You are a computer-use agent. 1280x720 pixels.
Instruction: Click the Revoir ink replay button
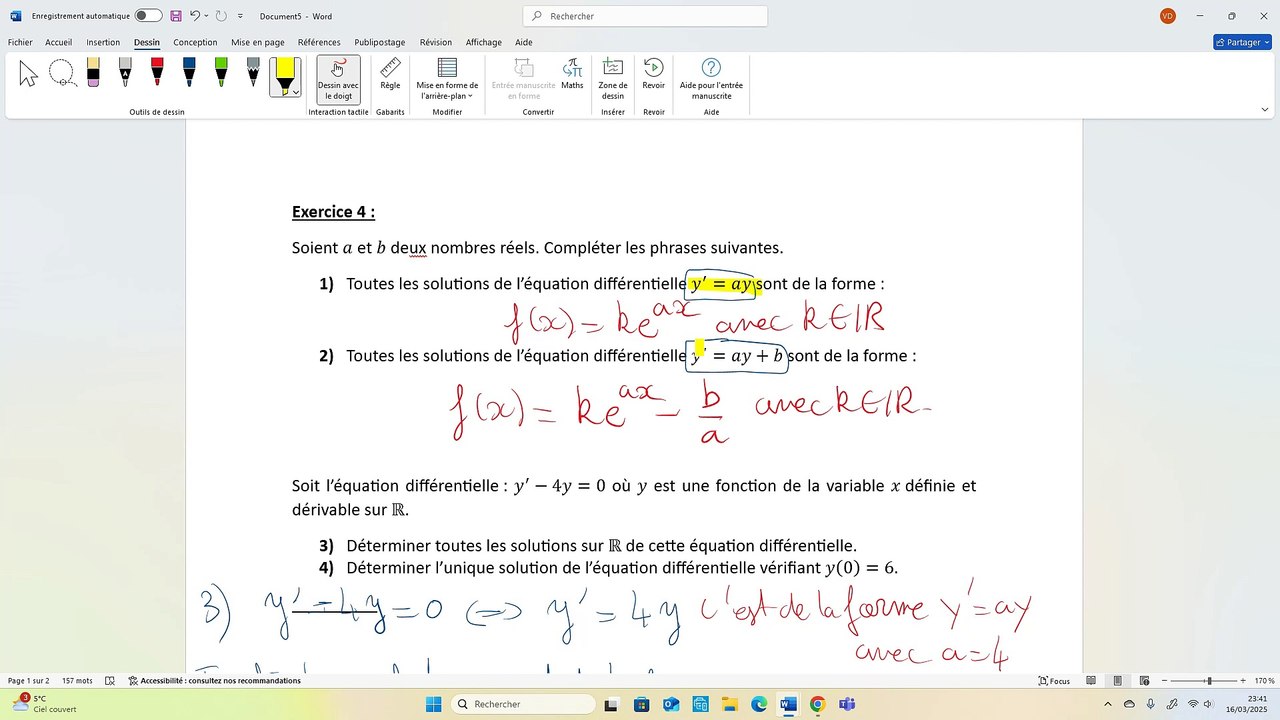(653, 75)
